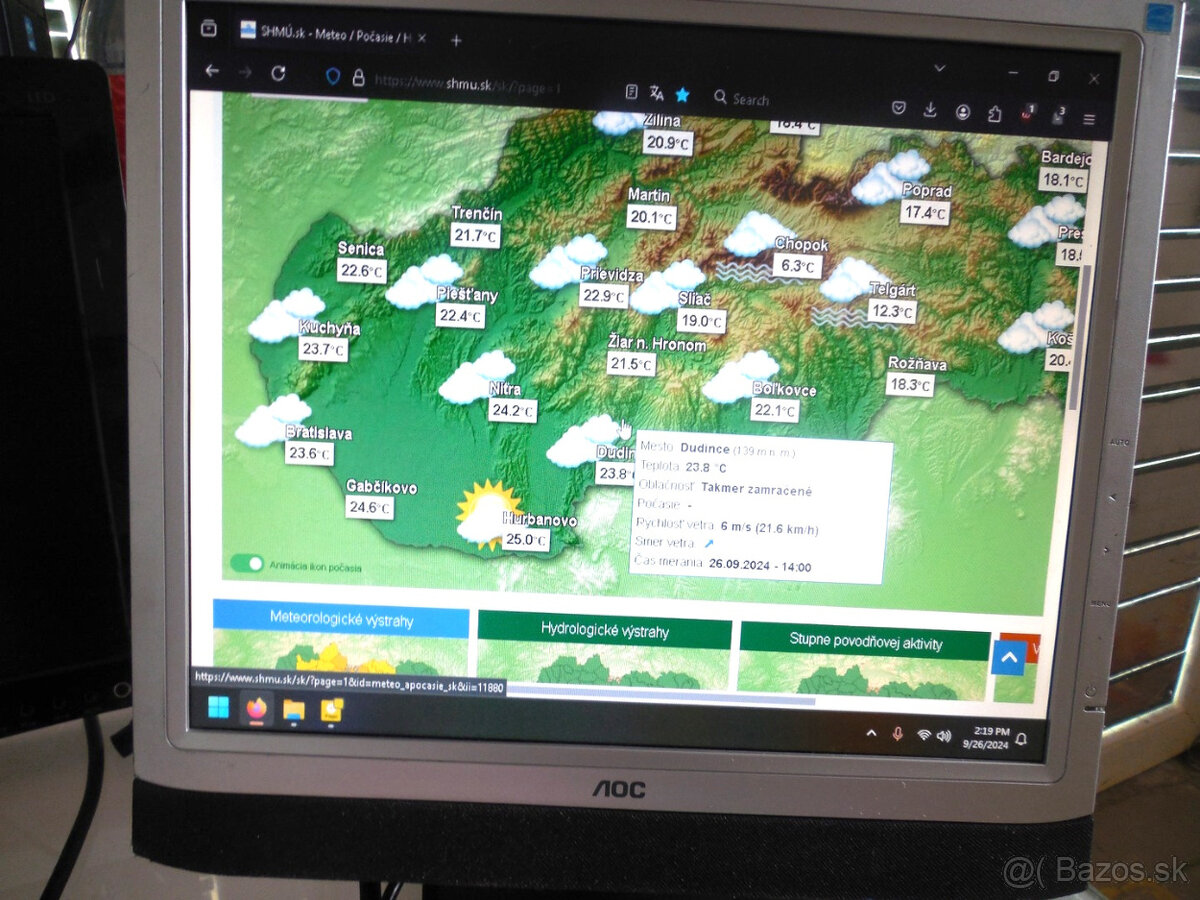This screenshot has width=1200, height=900.
Task: Open the page translation icon
Action: (656, 93)
